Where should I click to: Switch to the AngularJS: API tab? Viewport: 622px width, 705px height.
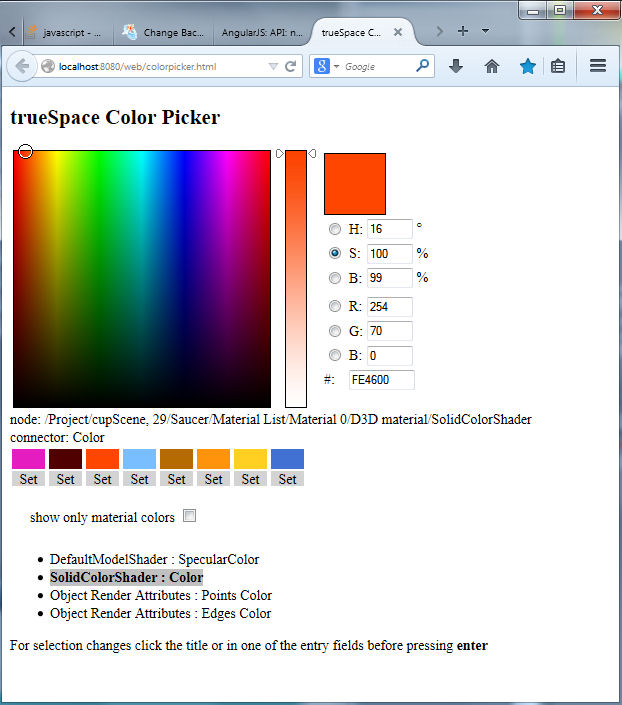click(262, 32)
